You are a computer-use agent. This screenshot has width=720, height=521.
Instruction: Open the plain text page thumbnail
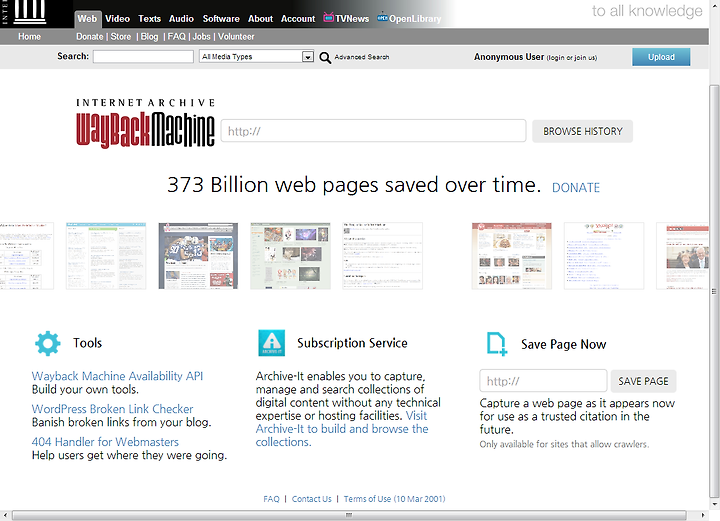tap(382, 256)
